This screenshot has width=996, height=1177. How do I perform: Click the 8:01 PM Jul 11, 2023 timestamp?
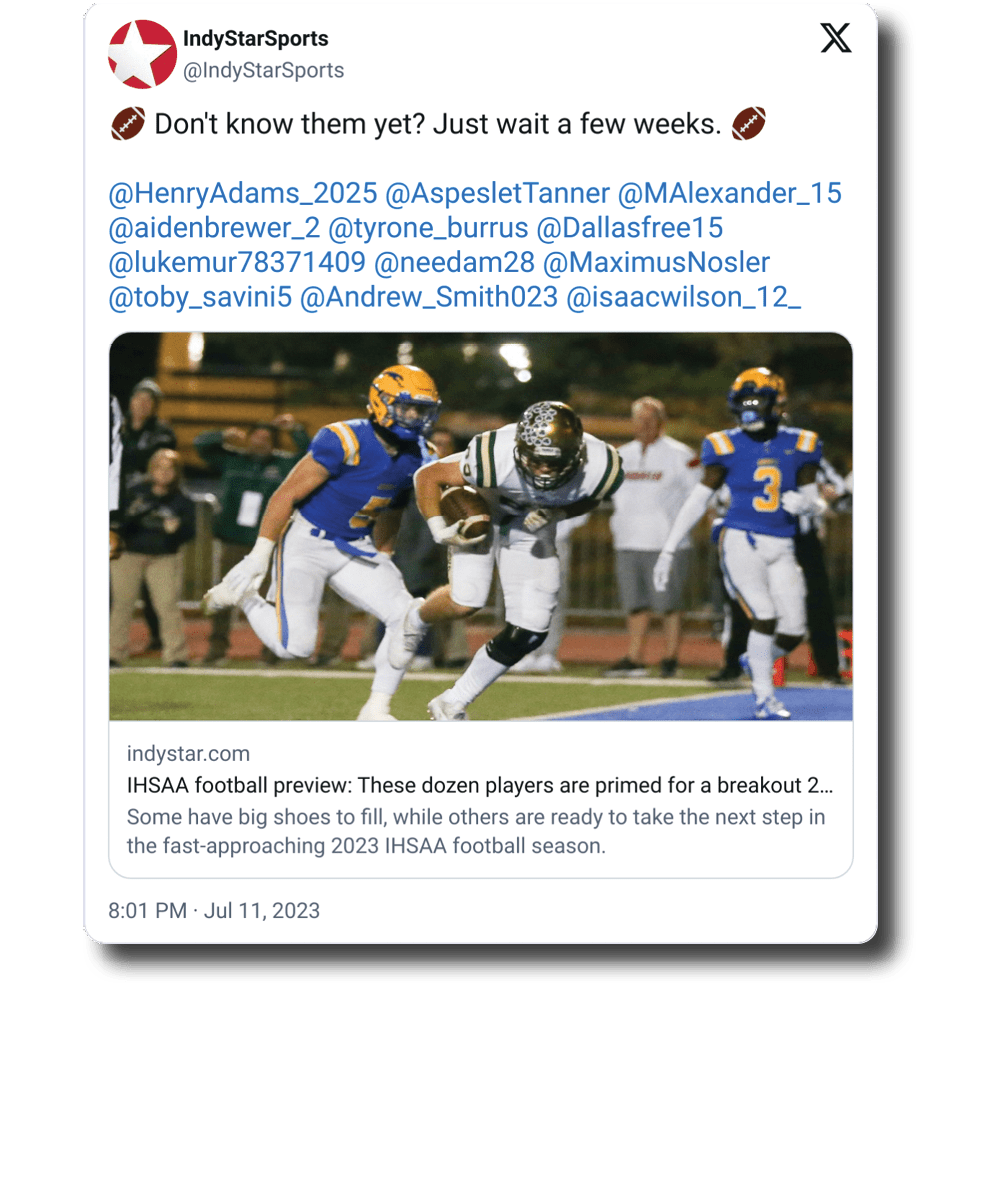[x=214, y=911]
